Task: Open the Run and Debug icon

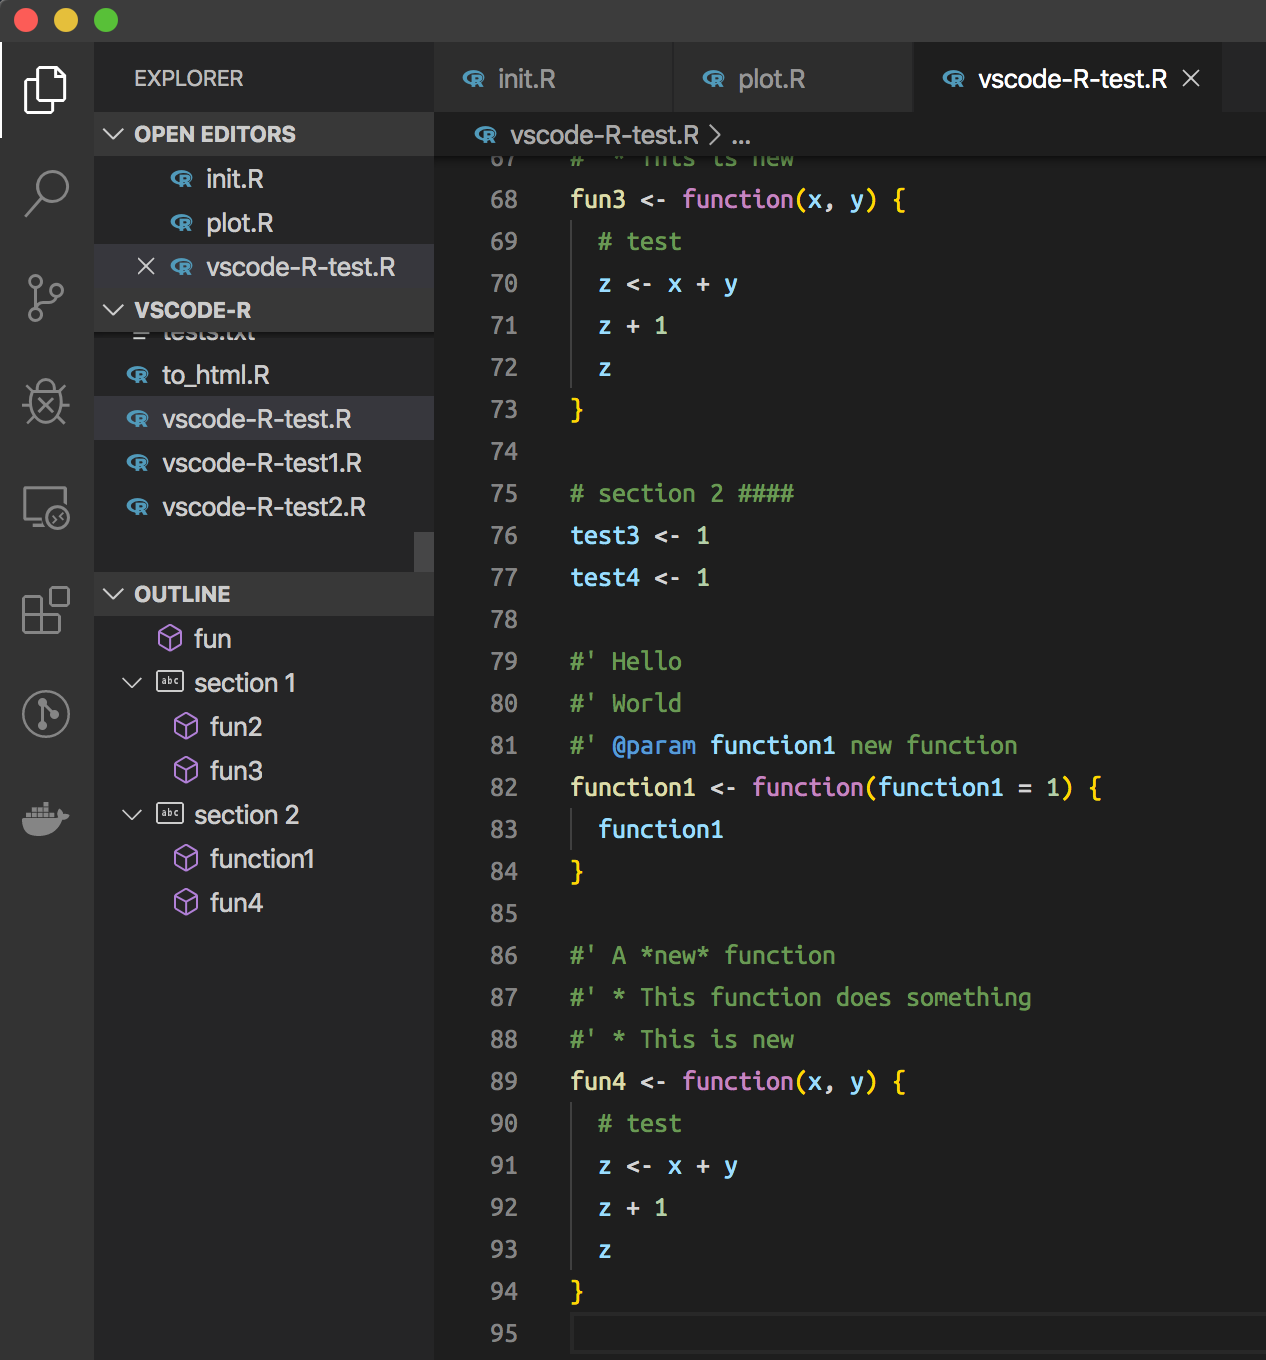Action: (45, 402)
